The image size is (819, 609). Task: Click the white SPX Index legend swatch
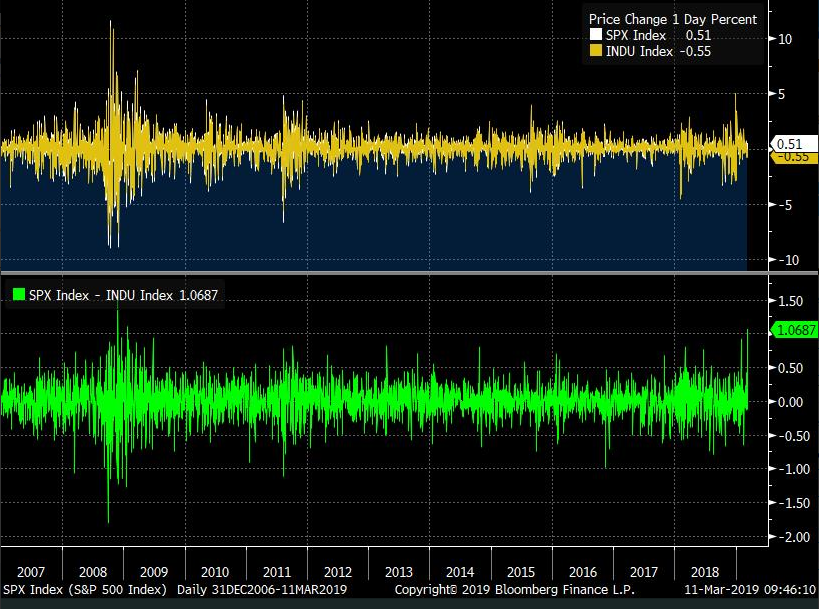pyautogui.click(x=595, y=35)
